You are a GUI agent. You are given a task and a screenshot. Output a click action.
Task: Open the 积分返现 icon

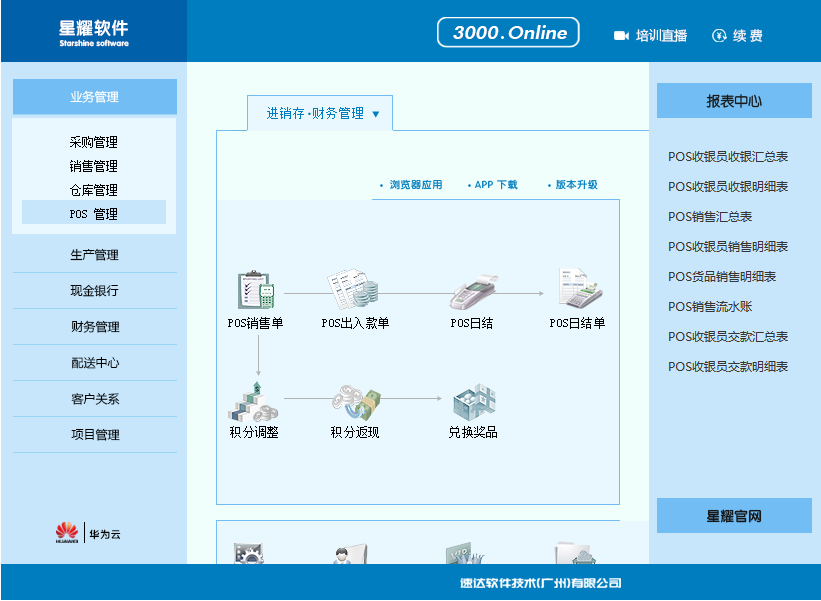pyautogui.click(x=356, y=403)
